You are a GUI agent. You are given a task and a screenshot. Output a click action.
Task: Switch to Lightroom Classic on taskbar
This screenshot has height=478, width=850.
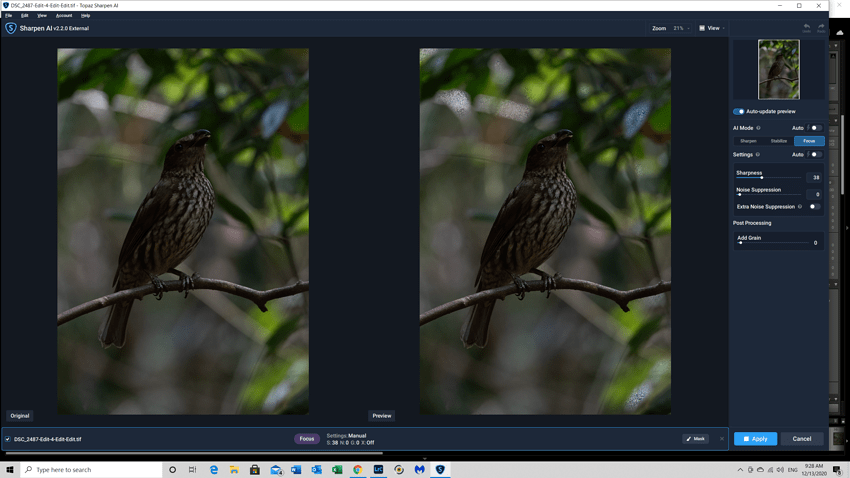pyautogui.click(x=378, y=470)
